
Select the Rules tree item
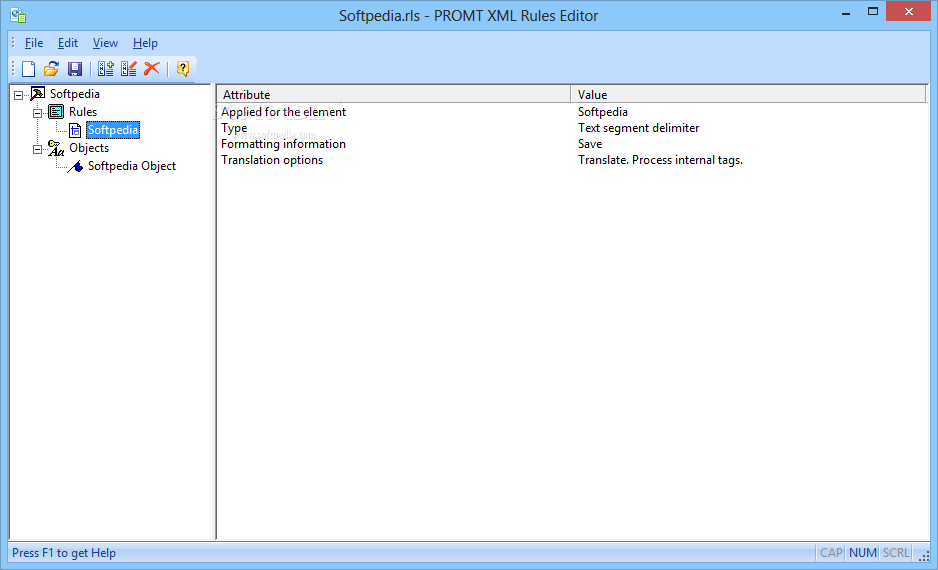(83, 112)
